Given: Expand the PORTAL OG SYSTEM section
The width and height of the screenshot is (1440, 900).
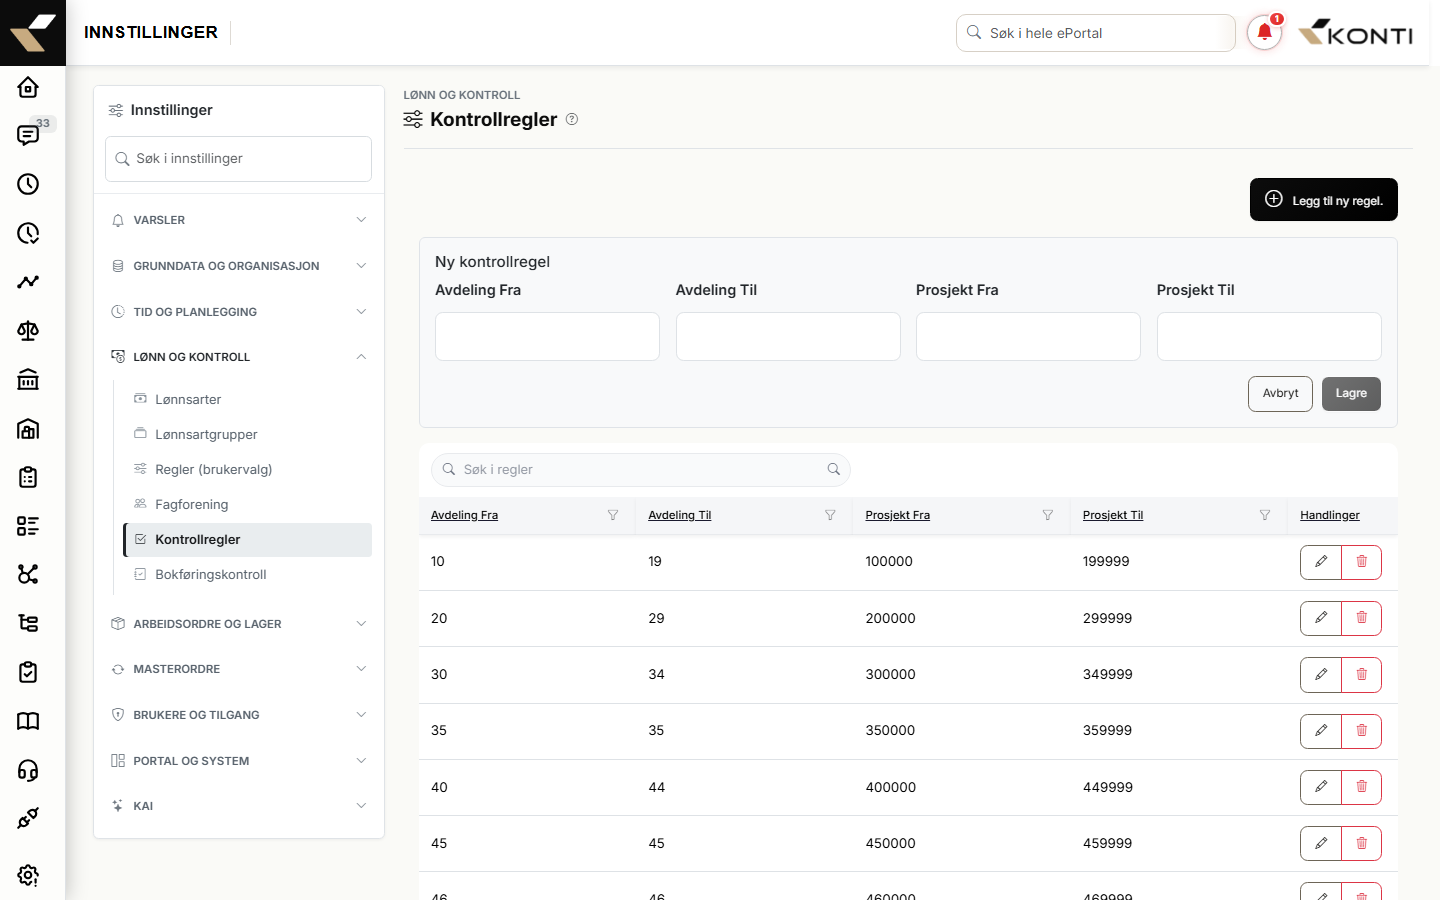Looking at the screenshot, I should pos(239,761).
